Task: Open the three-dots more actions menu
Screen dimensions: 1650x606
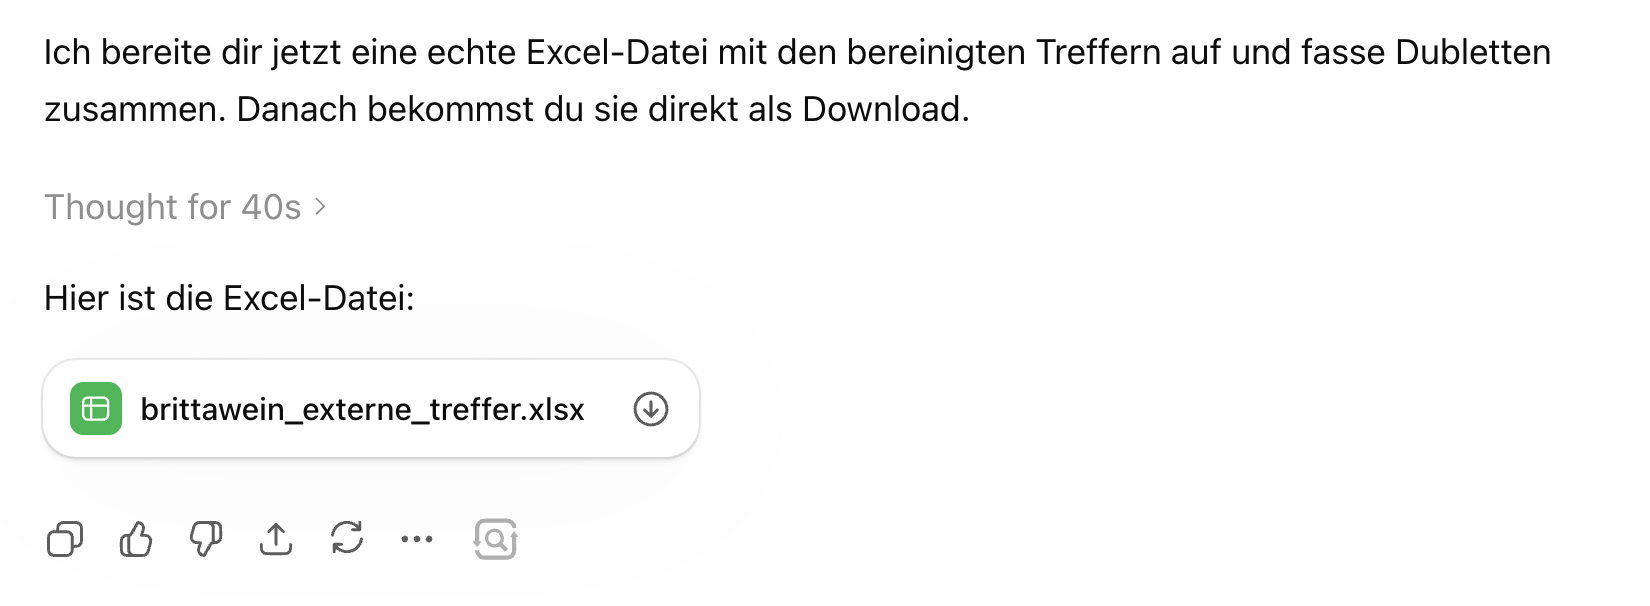Action: tap(417, 540)
